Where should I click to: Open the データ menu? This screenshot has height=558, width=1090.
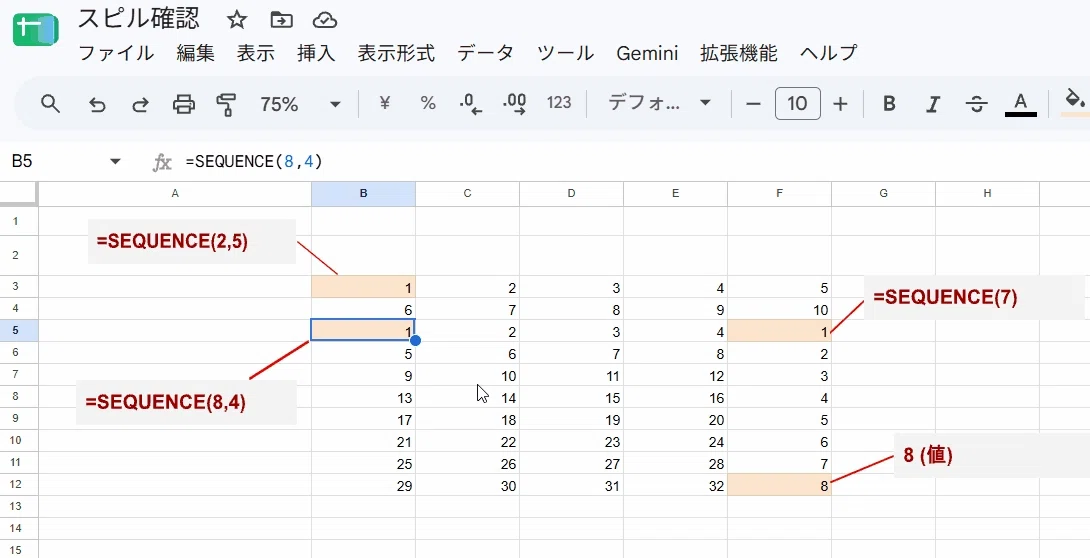[486, 53]
